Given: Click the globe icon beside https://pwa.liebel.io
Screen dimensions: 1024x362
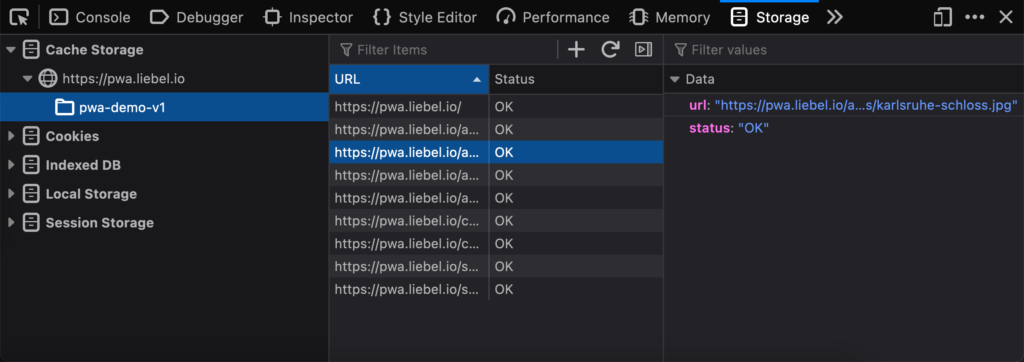Looking at the screenshot, I should pyautogui.click(x=48, y=79).
